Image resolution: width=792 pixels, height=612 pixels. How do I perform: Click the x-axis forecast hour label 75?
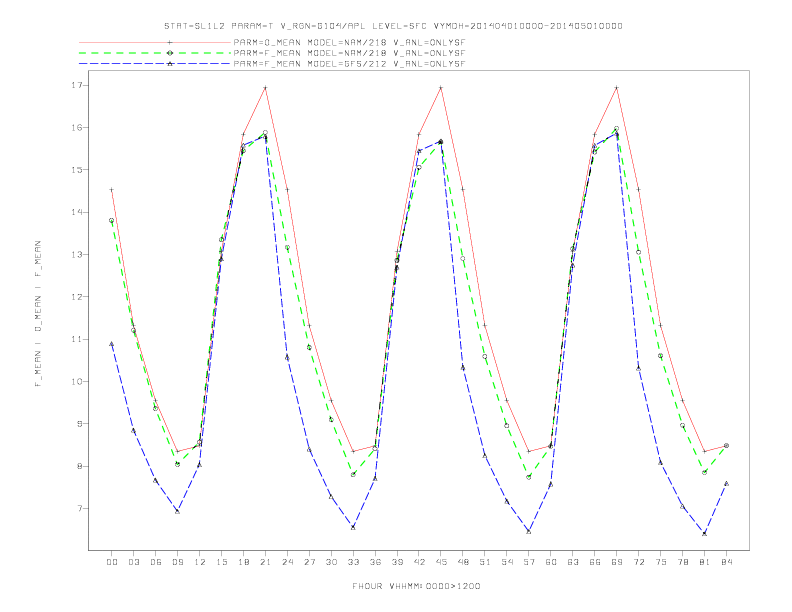point(661,562)
